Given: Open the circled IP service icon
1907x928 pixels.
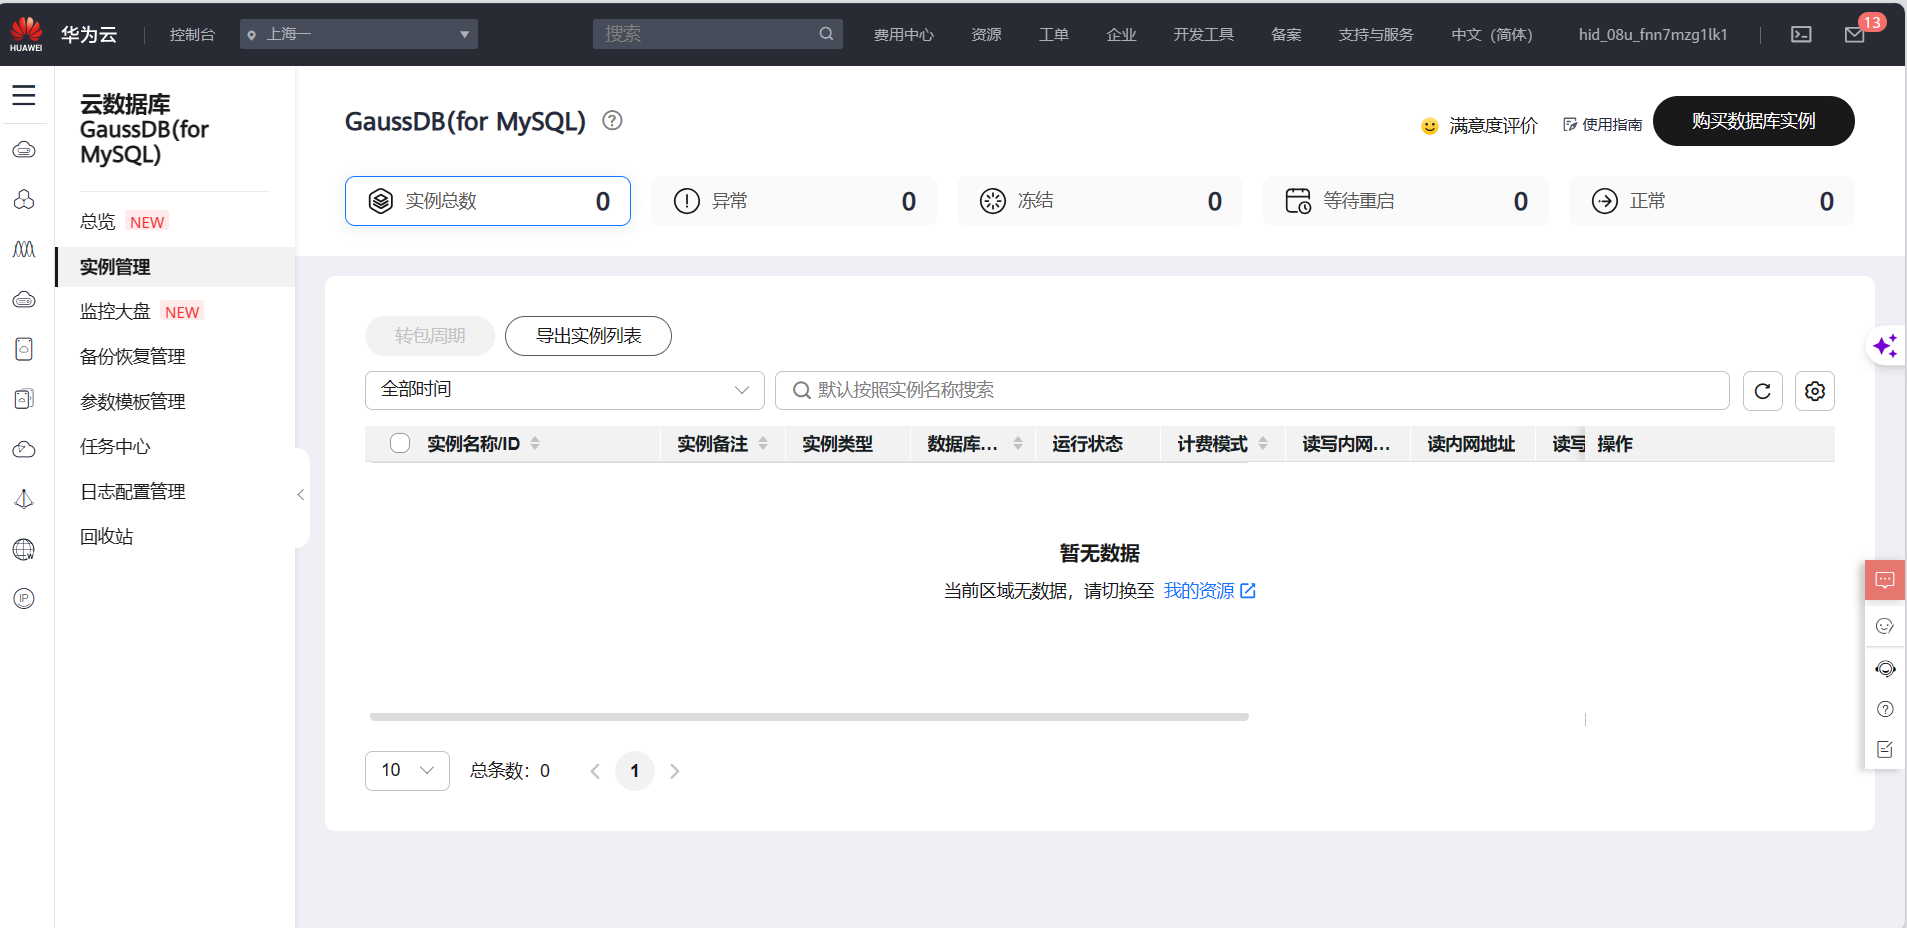Looking at the screenshot, I should coord(24,599).
